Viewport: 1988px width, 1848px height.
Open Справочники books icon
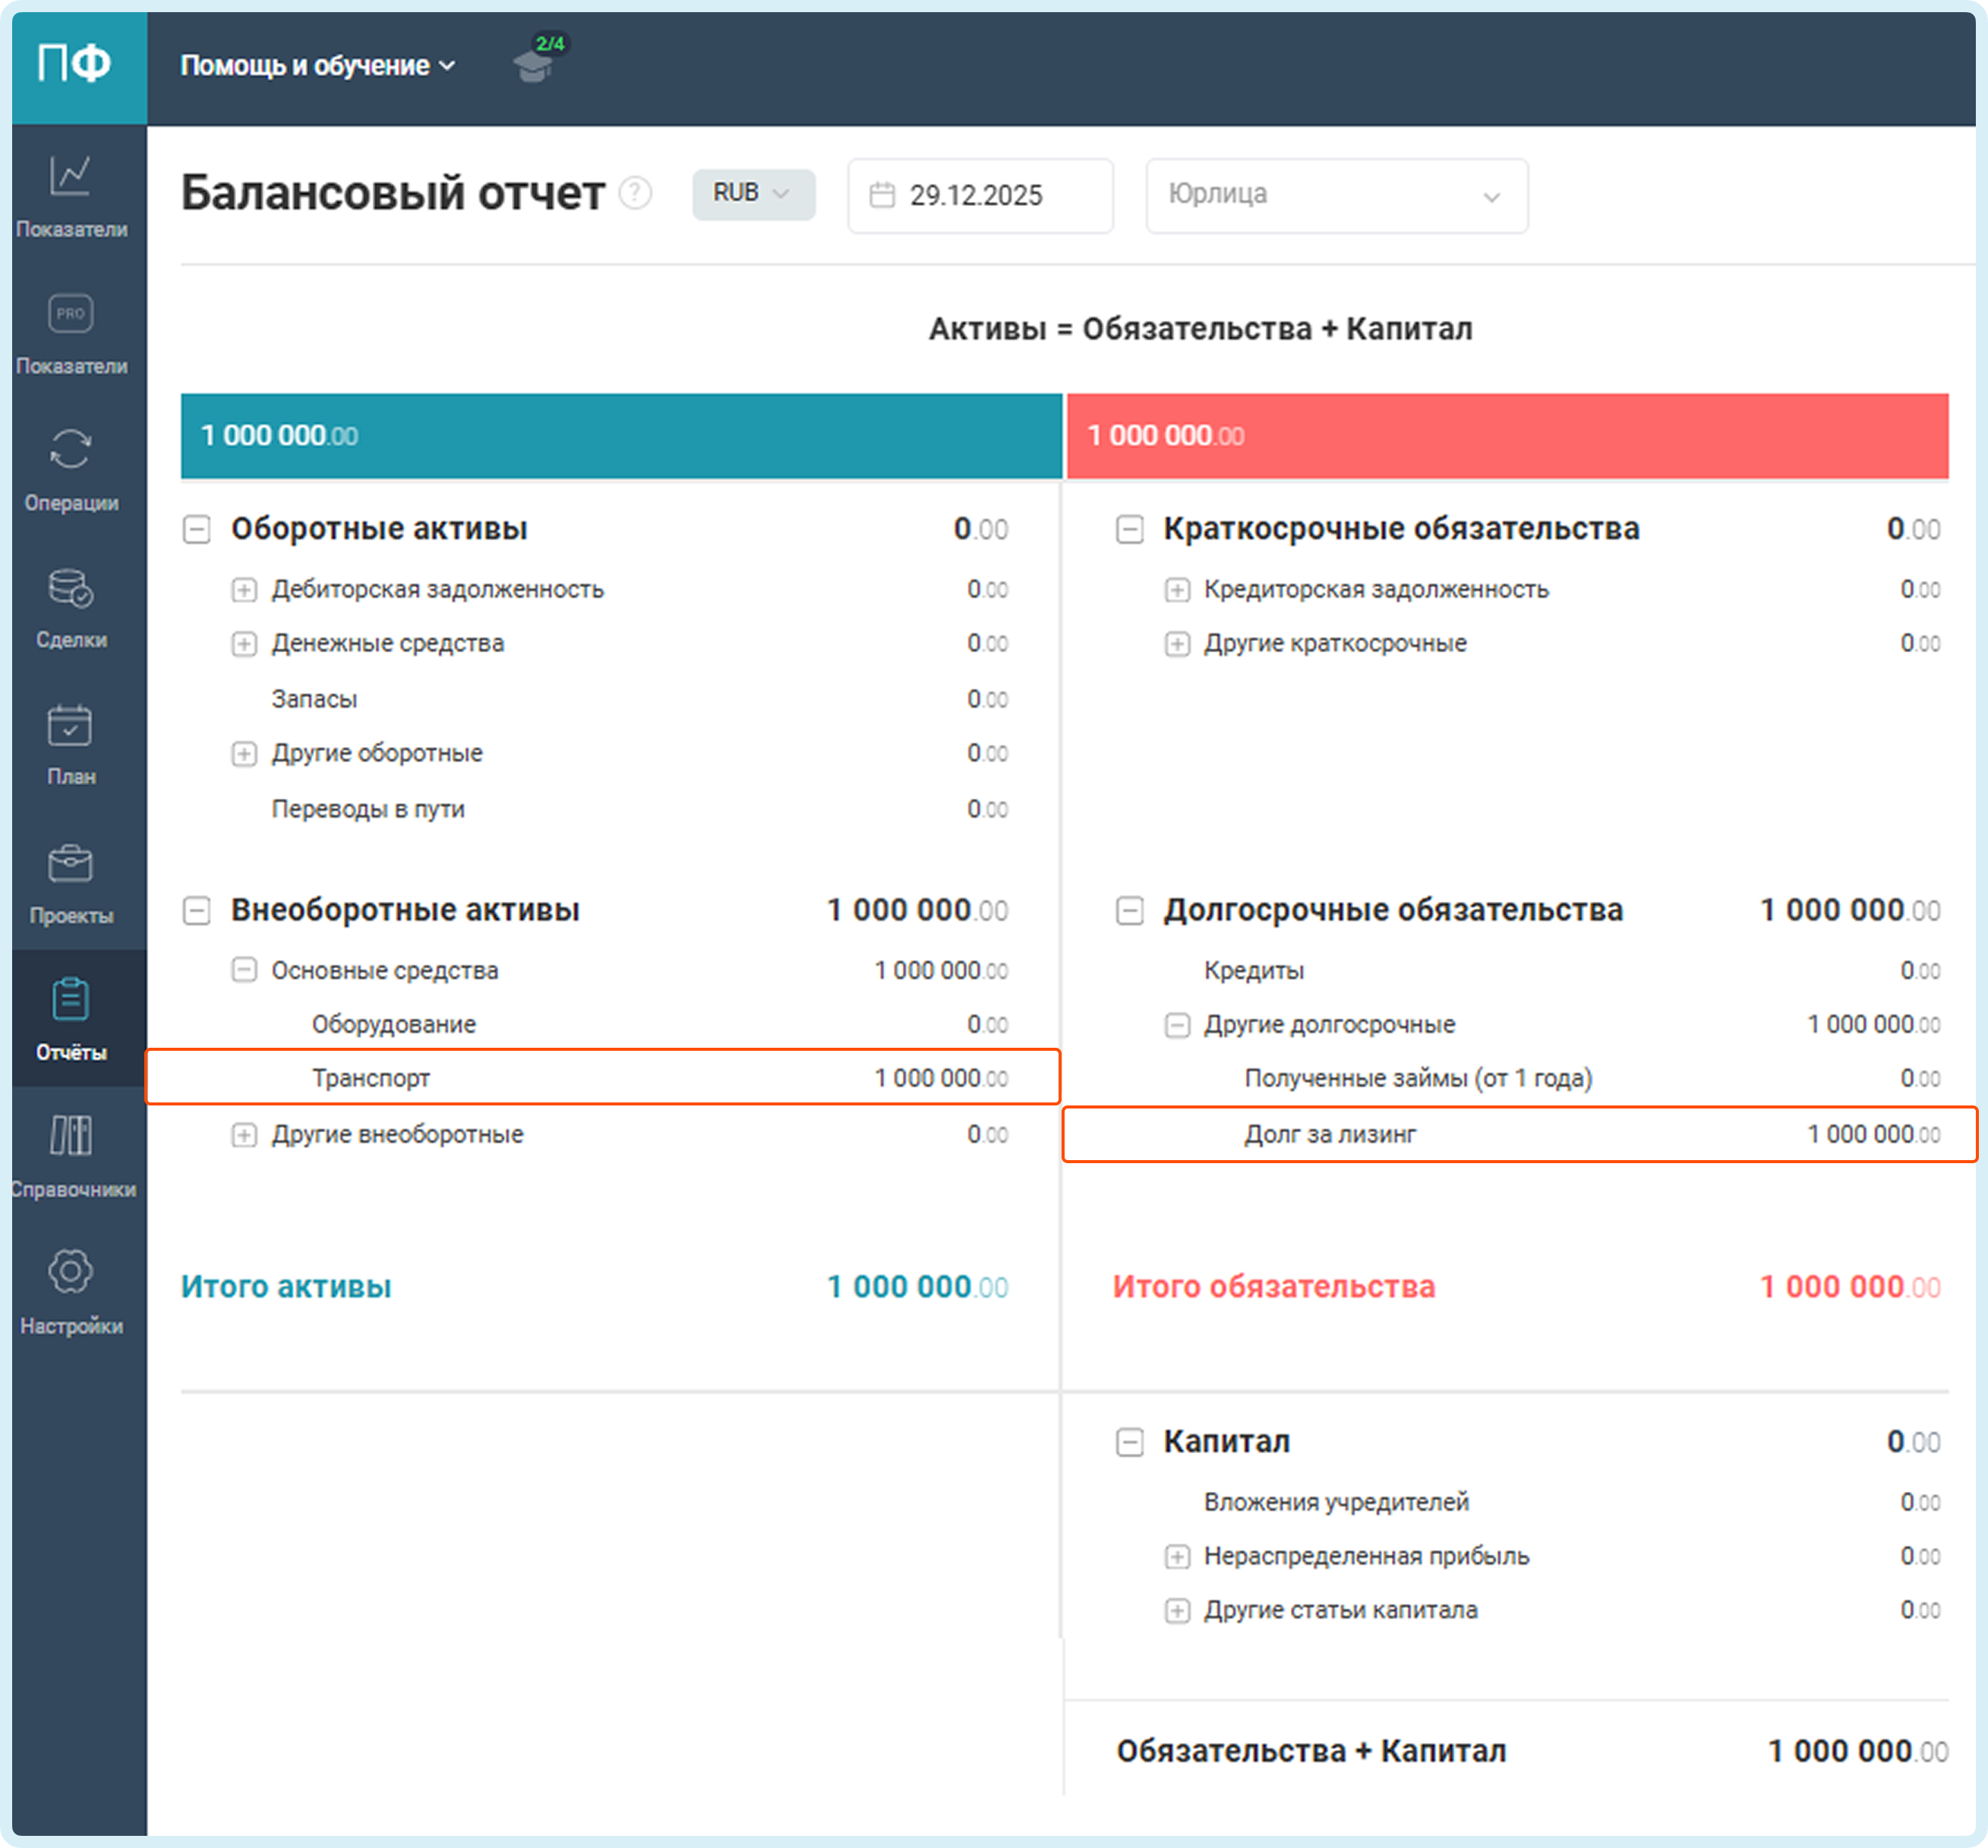[70, 1136]
